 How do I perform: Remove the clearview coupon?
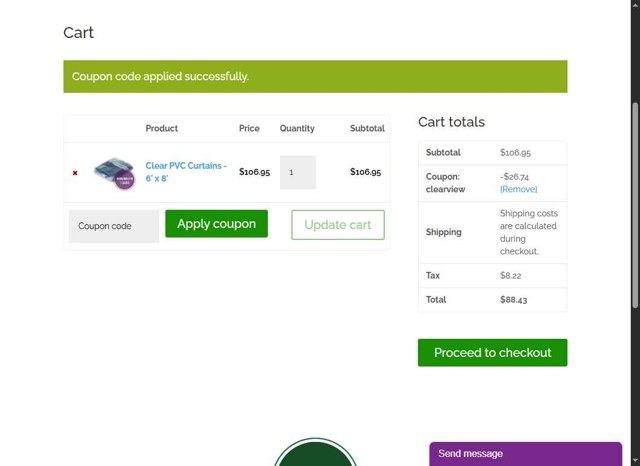(518, 189)
